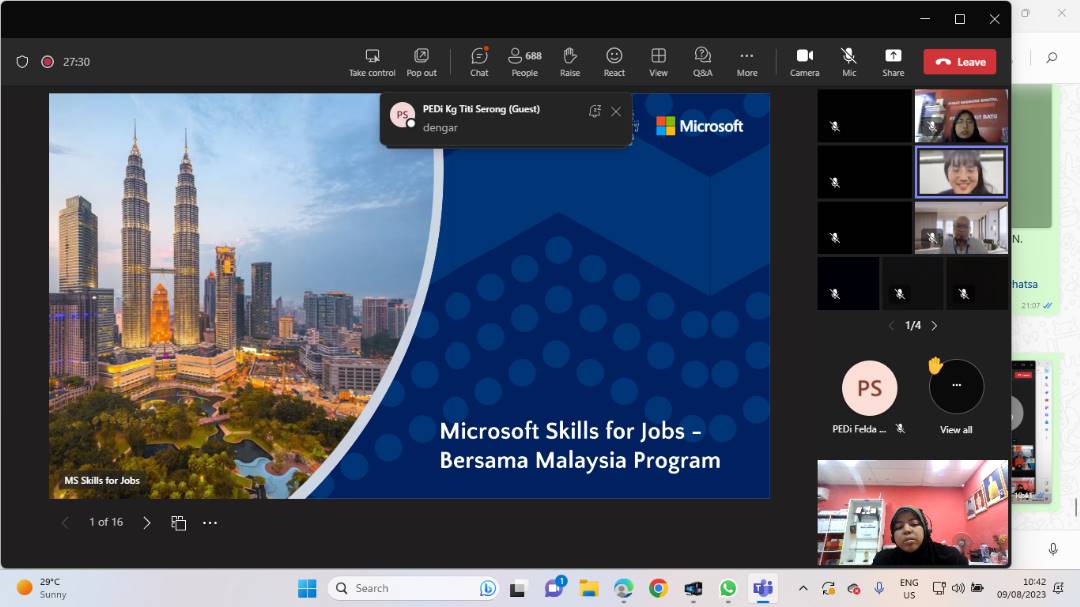Screen dimensions: 1080x607
Task: Select the video tile of man in office
Action: click(961, 228)
